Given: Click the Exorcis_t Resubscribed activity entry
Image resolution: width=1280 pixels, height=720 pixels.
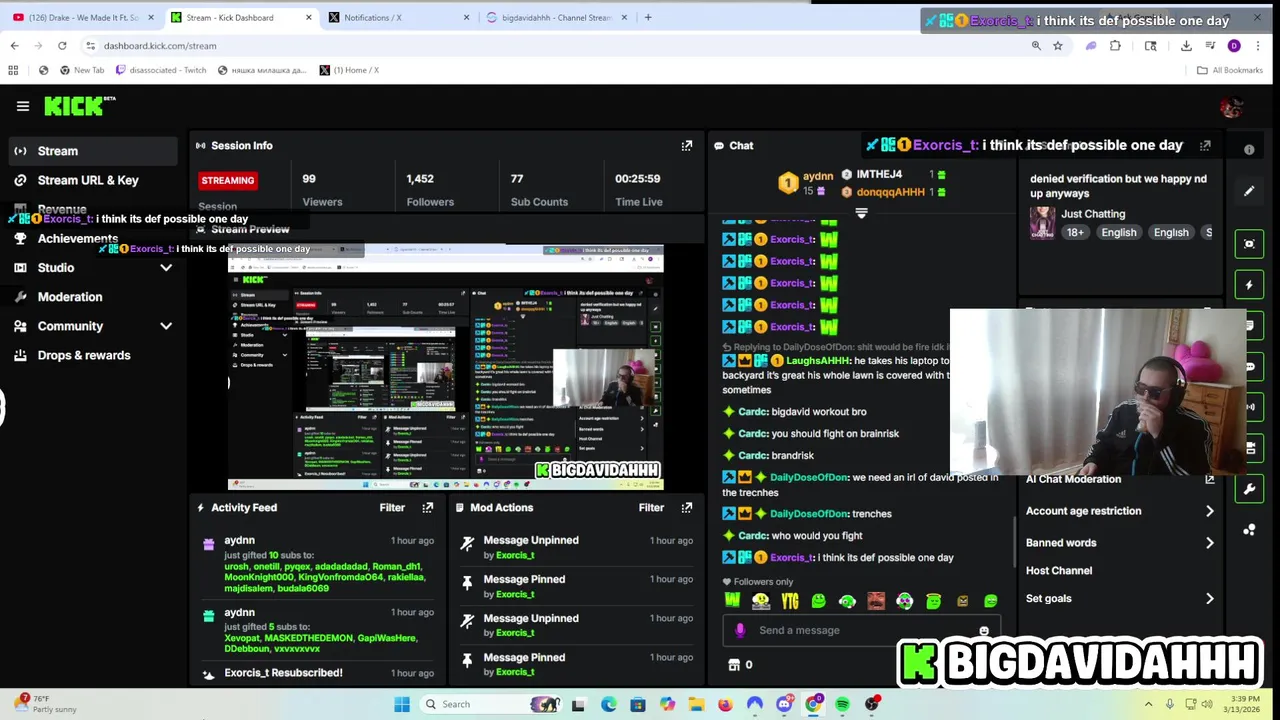Looking at the screenshot, I should point(283,673).
